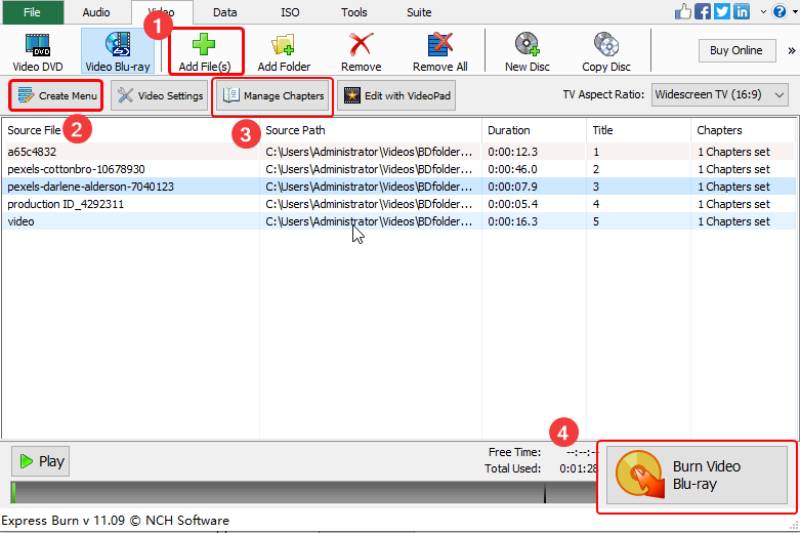
Task: Expand the toolbar overflow chevron
Action: point(791,50)
